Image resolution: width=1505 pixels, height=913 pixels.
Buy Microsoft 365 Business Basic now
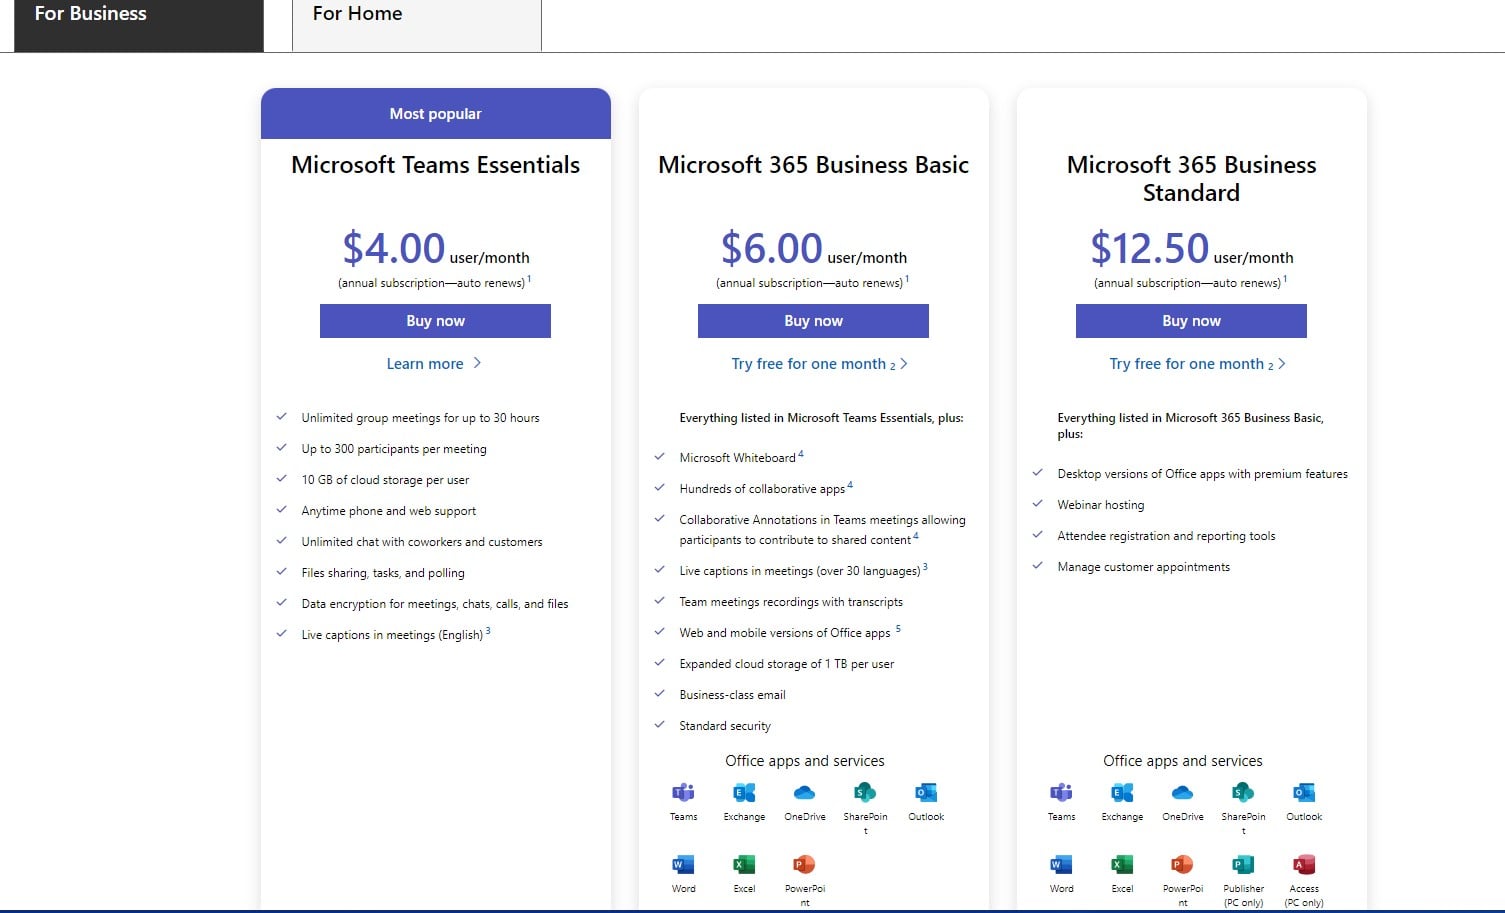coord(813,321)
